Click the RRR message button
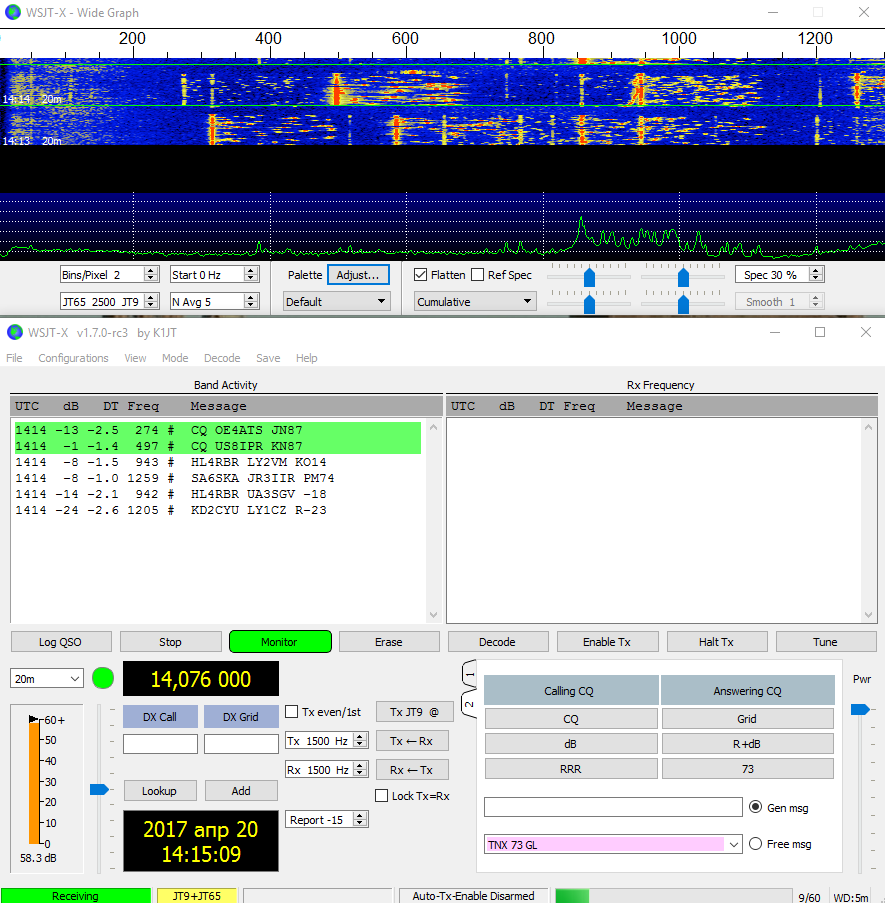This screenshot has height=903, width=885. (x=571, y=769)
